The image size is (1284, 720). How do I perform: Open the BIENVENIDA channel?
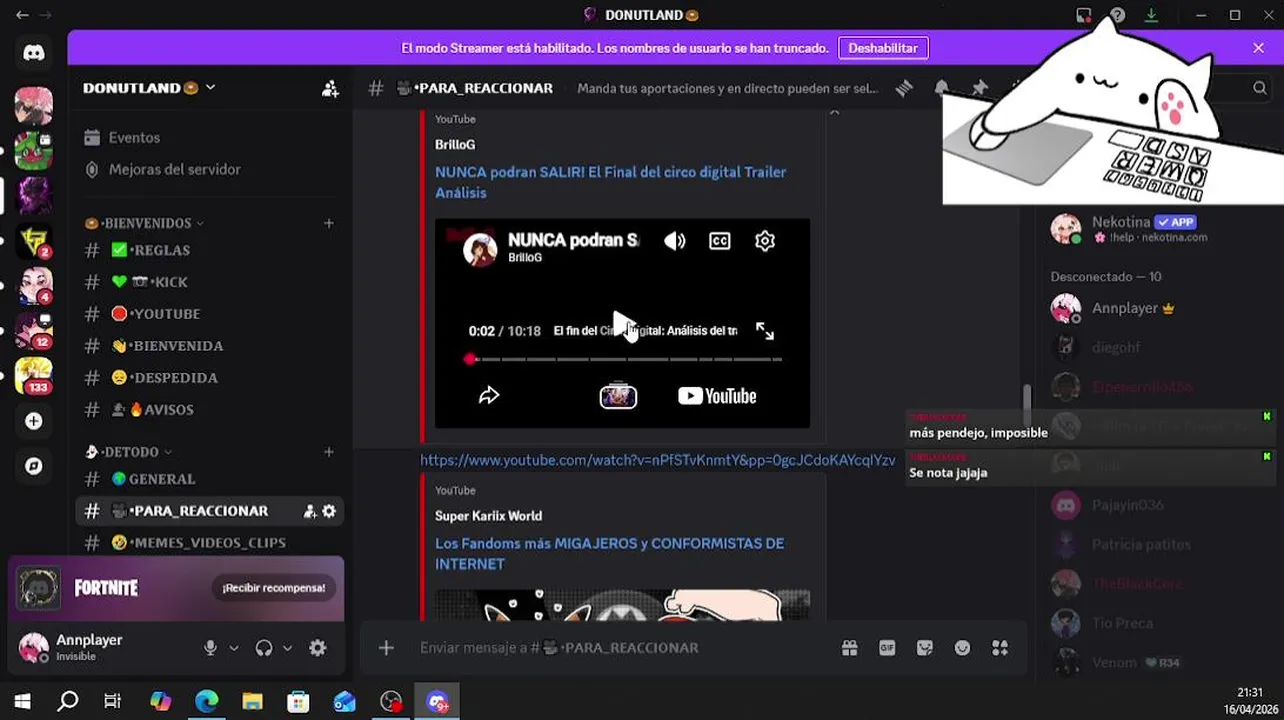click(x=210, y=346)
